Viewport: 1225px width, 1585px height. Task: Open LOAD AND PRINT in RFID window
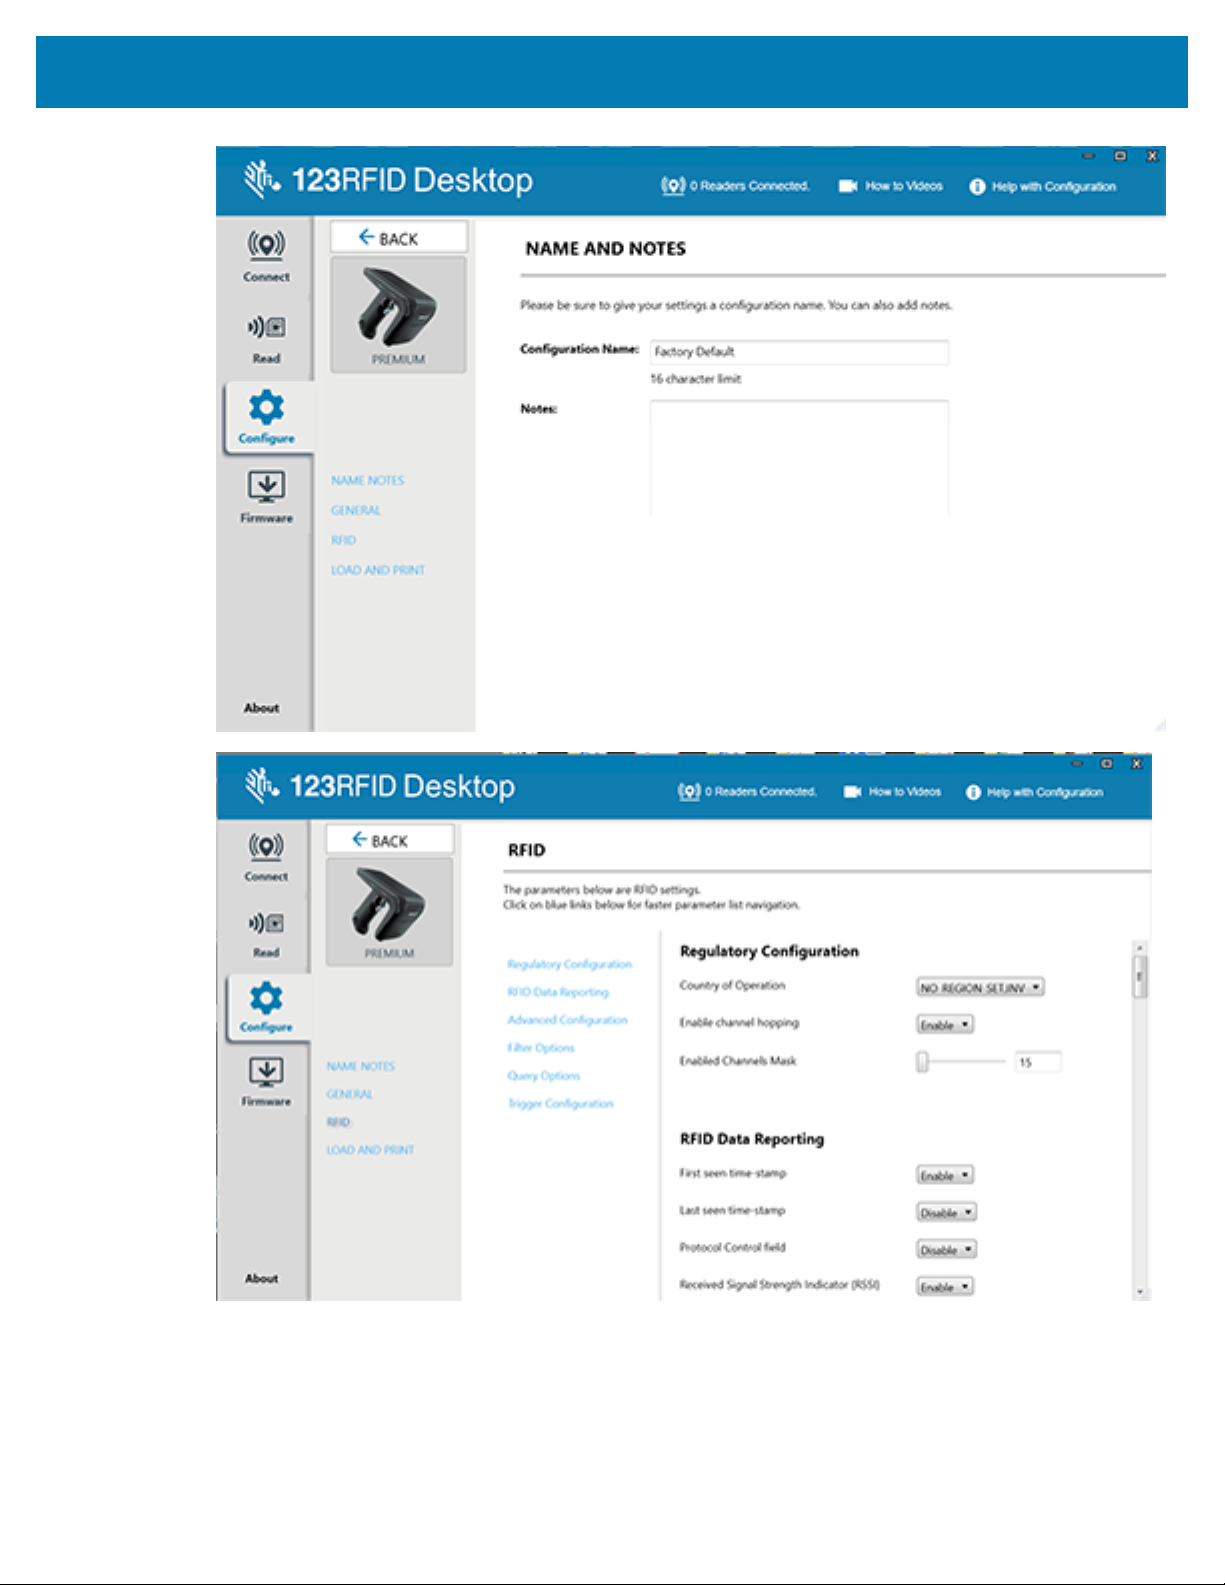[x=370, y=1151]
